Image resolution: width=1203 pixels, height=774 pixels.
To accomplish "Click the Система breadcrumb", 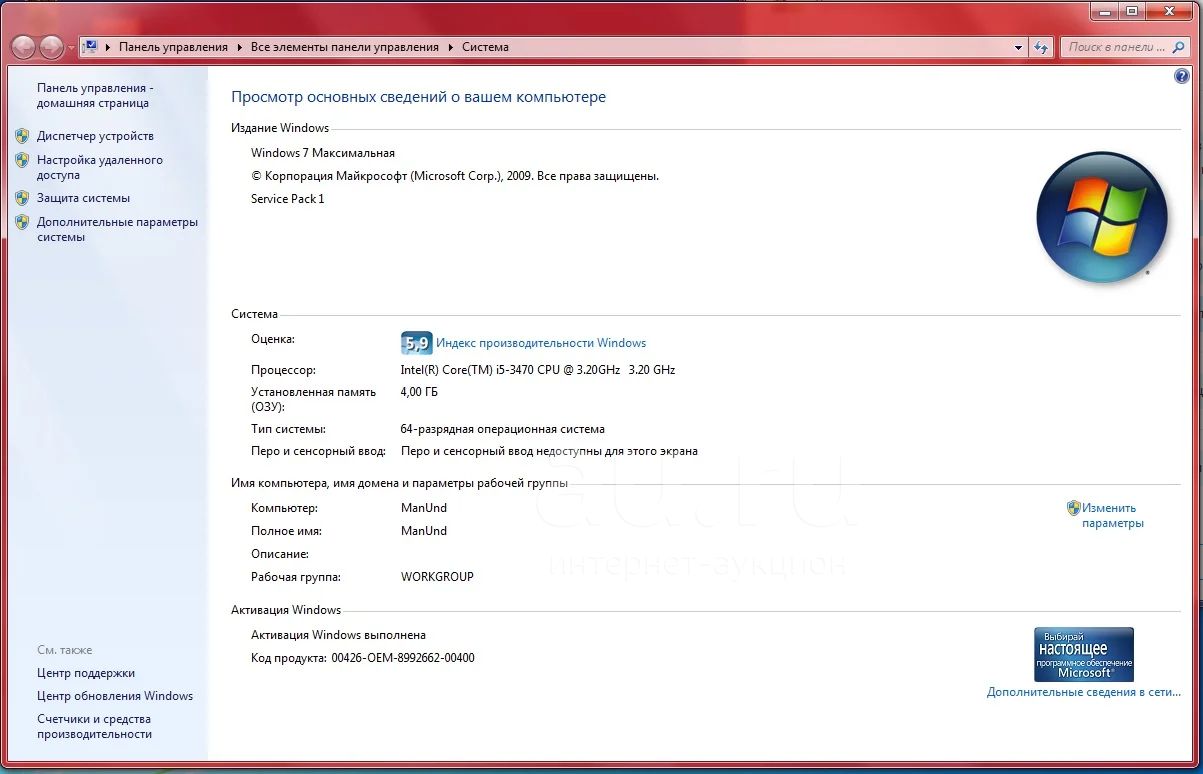I will tap(485, 47).
